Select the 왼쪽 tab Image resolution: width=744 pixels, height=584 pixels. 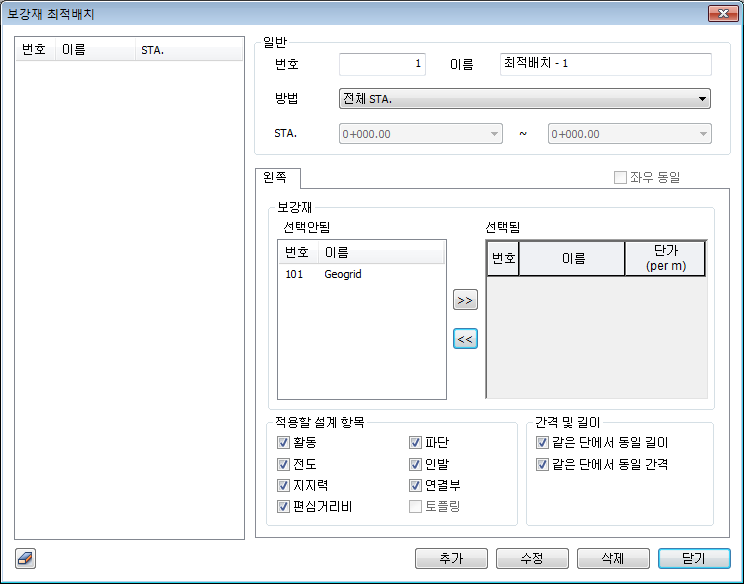coord(275,178)
